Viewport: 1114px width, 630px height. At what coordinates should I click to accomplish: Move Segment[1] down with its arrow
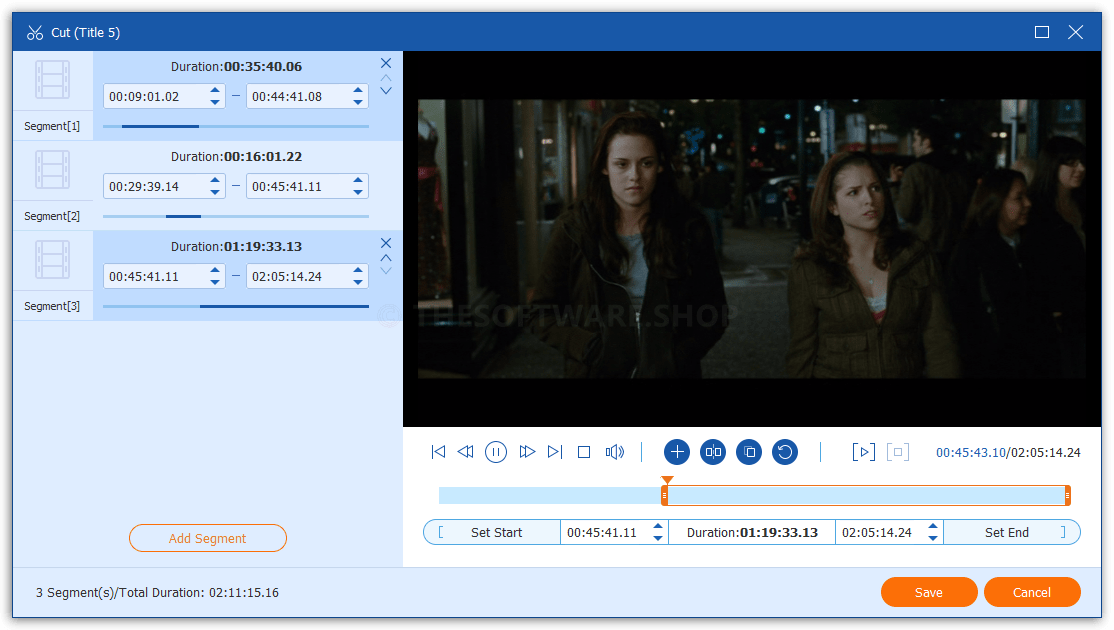point(386,91)
